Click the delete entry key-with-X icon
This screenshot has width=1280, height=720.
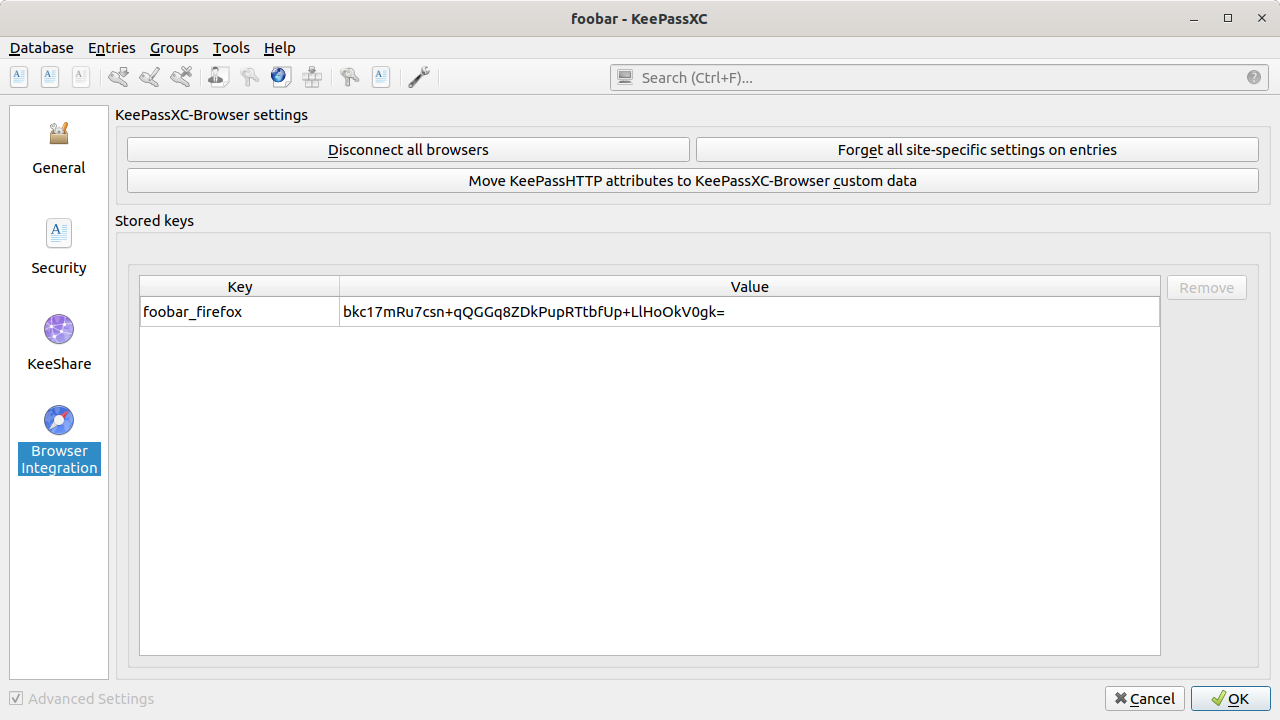point(181,77)
